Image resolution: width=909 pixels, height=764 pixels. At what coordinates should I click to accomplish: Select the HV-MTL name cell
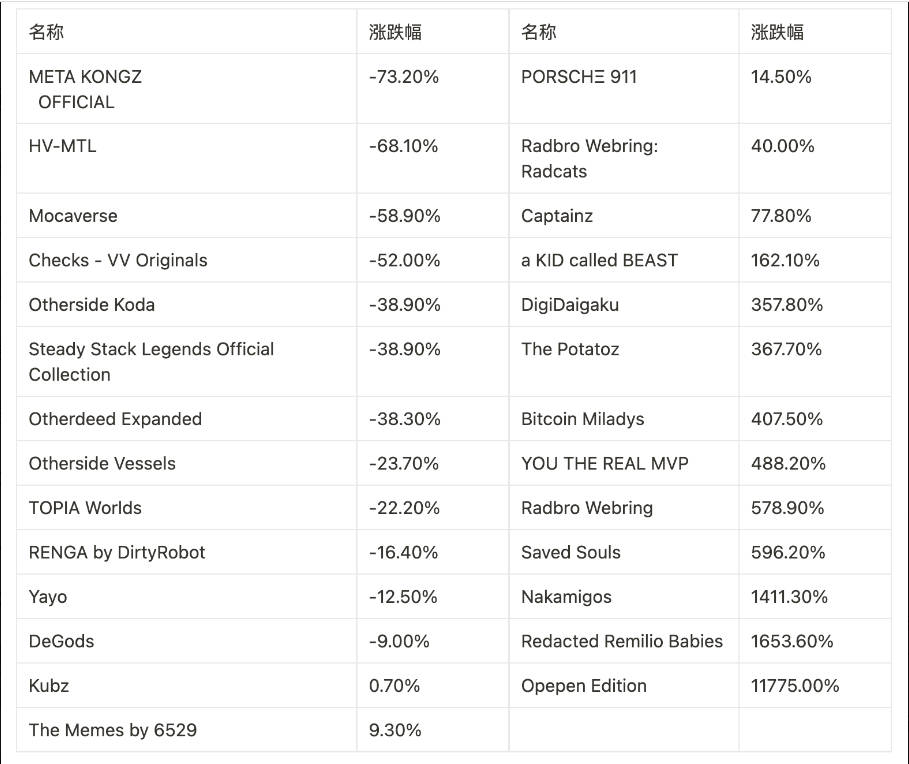tap(63, 146)
